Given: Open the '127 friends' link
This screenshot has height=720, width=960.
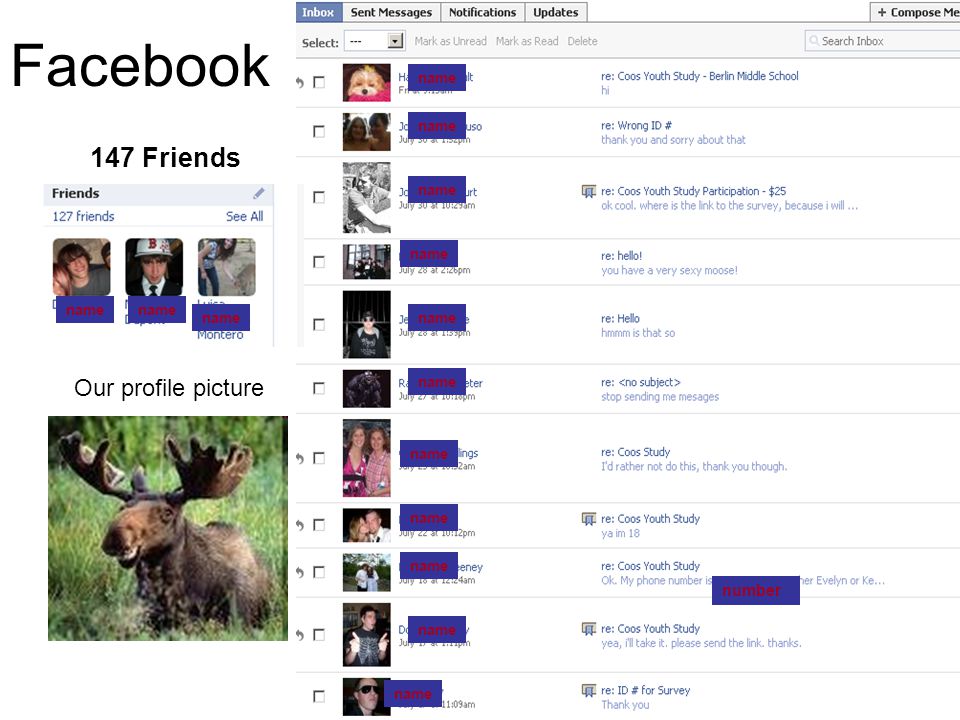Looking at the screenshot, I should click(83, 216).
